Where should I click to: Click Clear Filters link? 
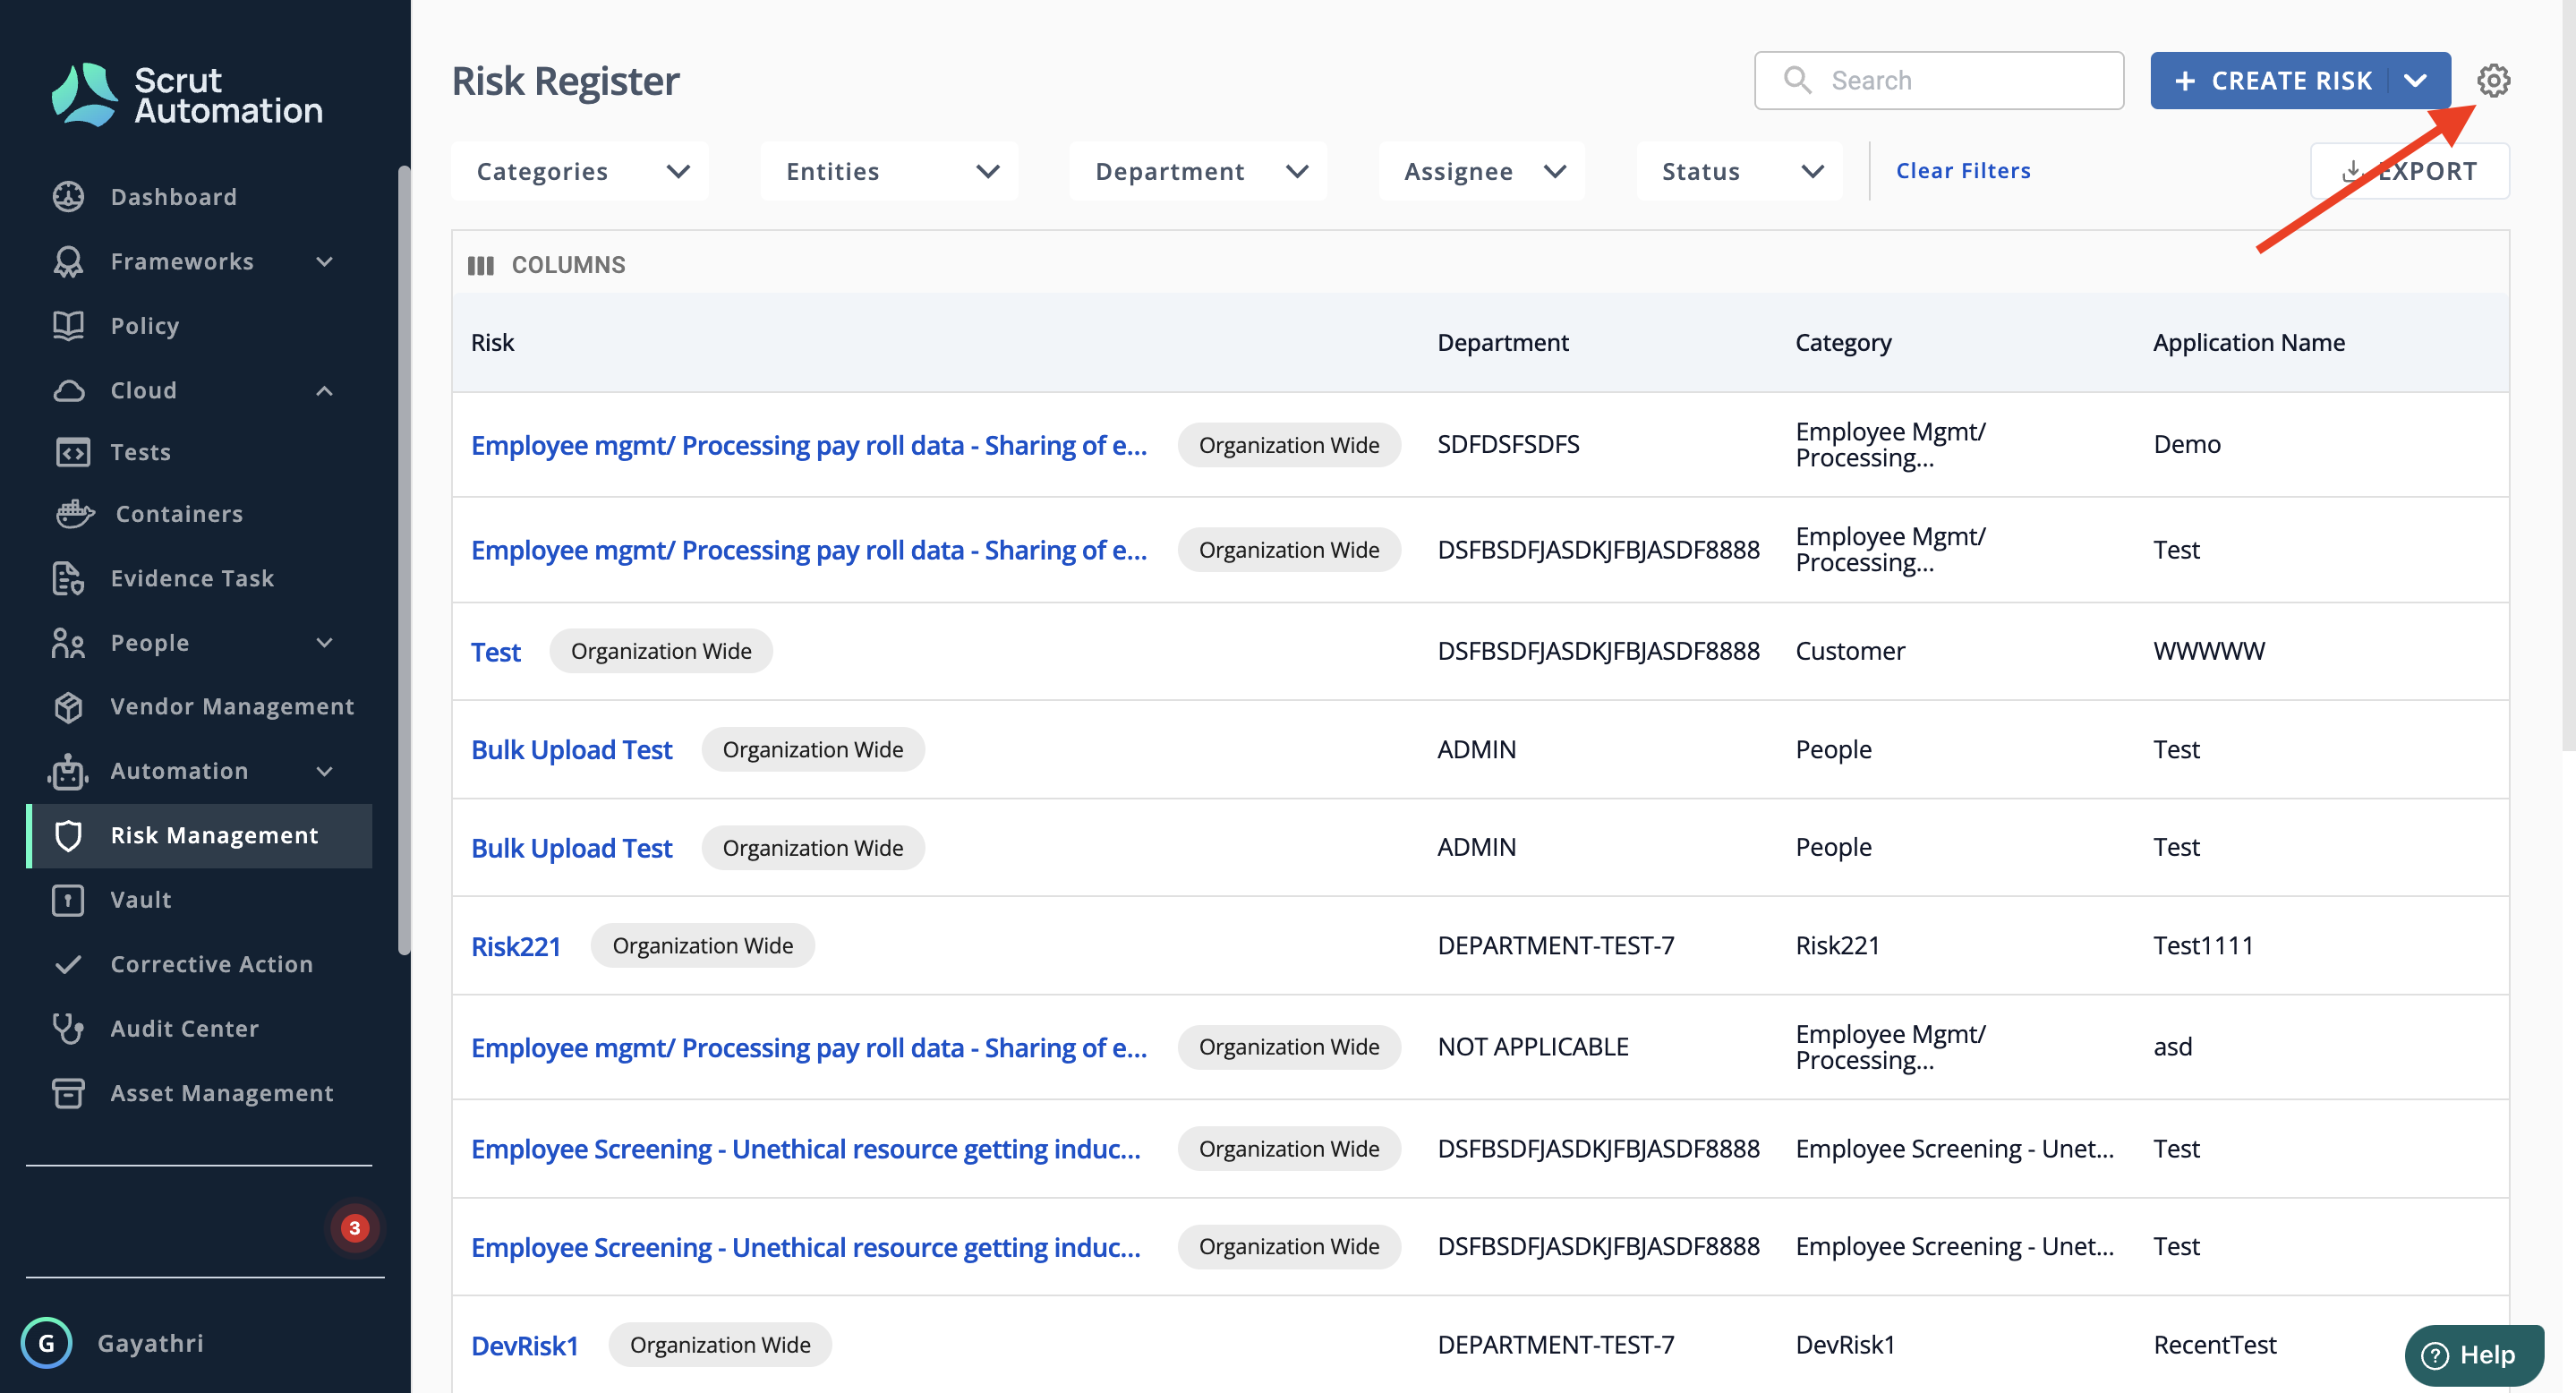(x=1963, y=171)
